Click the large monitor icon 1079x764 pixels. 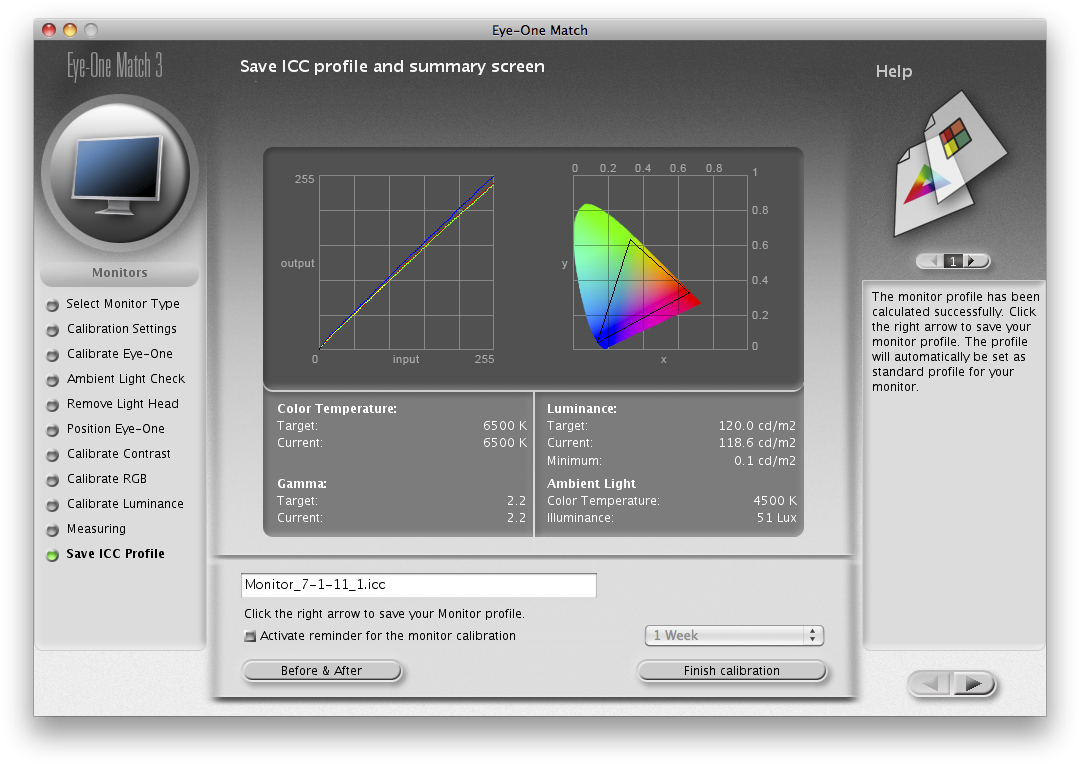click(119, 174)
